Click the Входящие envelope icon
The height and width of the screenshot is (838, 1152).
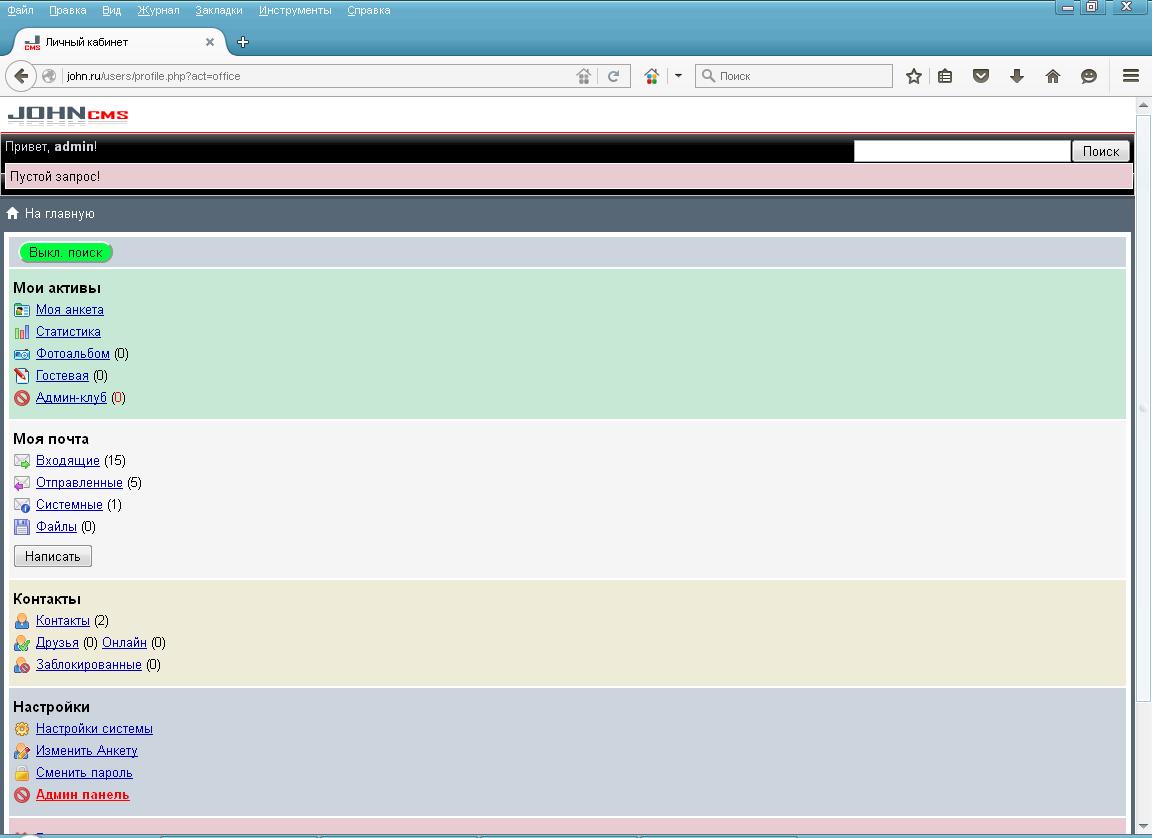tap(22, 461)
